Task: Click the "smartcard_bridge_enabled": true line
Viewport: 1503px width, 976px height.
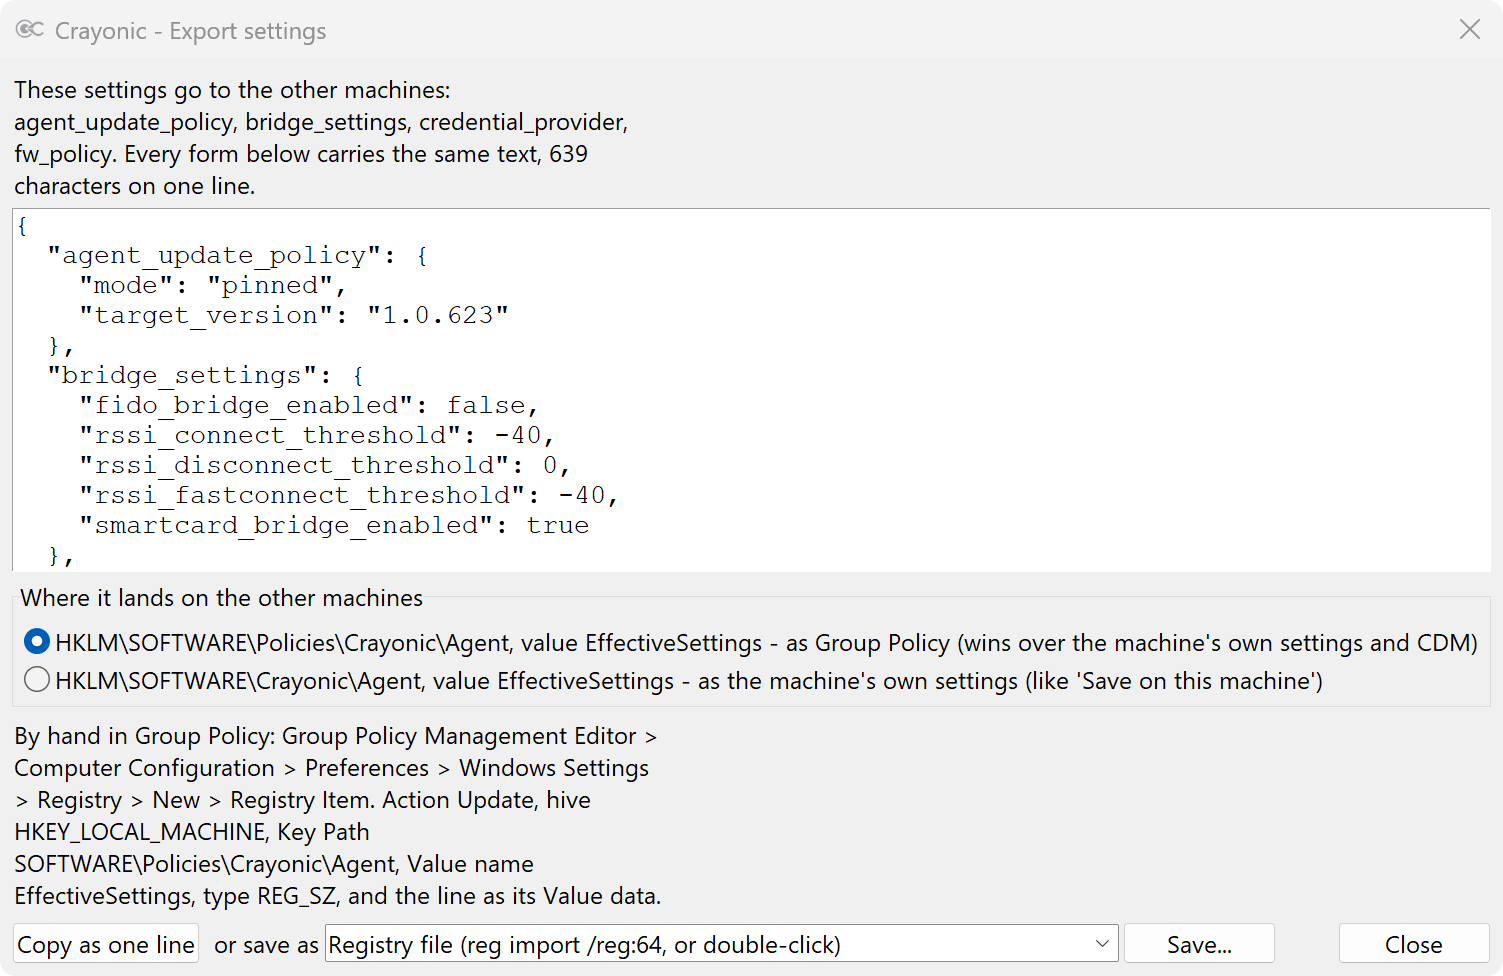Action: (x=334, y=525)
